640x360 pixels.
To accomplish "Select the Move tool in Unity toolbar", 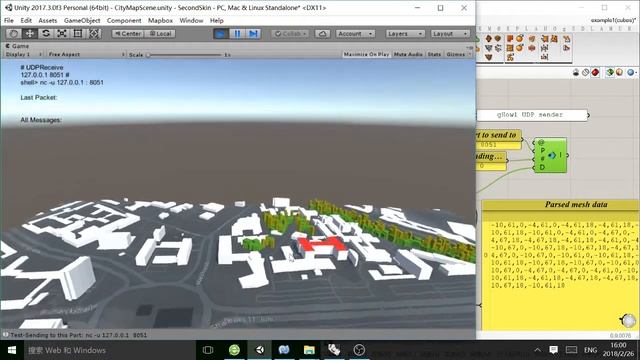I will click(30, 33).
